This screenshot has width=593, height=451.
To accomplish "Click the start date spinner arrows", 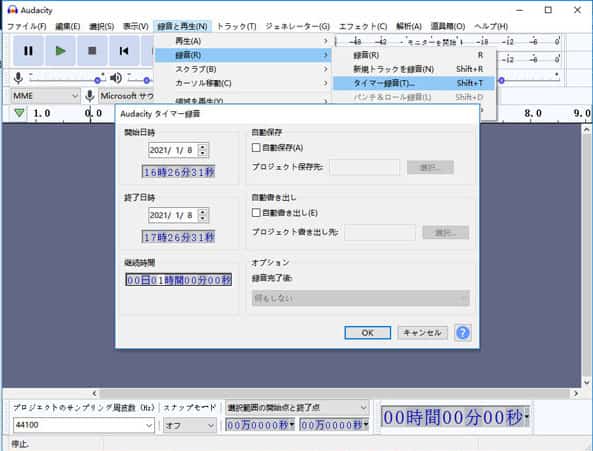I will coord(203,150).
